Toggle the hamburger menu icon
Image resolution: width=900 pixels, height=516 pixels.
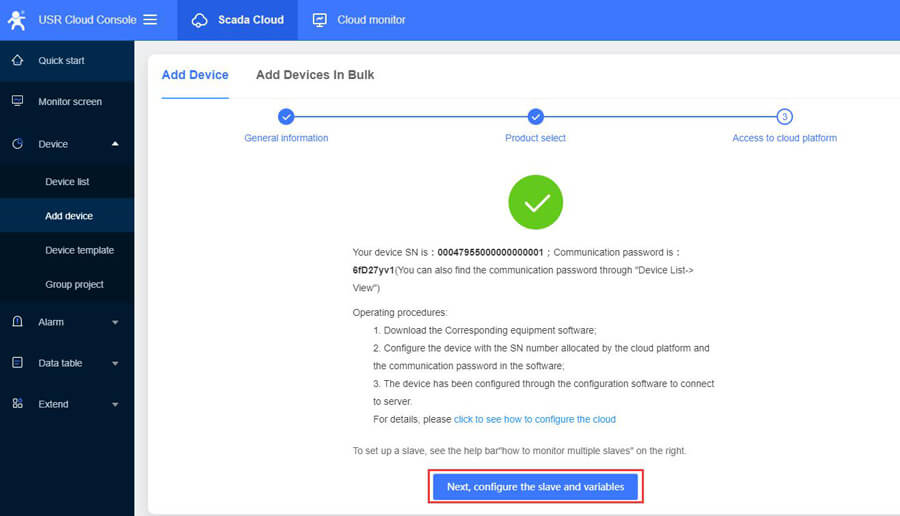pos(150,20)
